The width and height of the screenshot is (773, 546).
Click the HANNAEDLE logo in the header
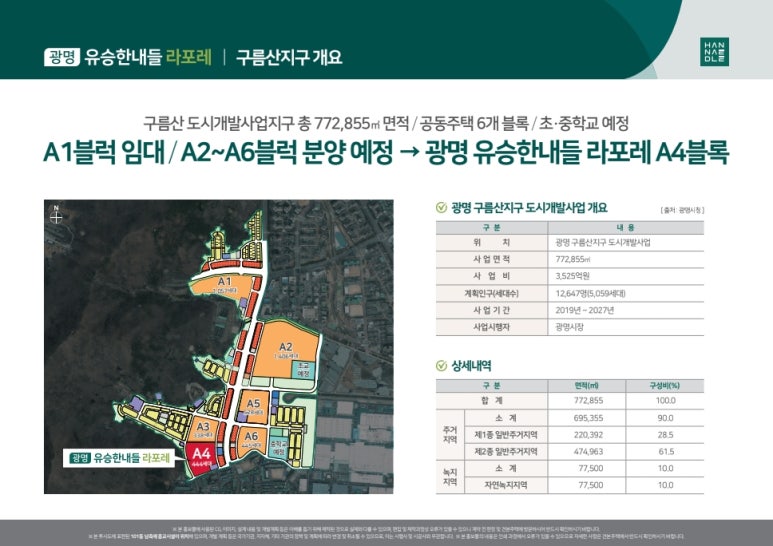[714, 52]
